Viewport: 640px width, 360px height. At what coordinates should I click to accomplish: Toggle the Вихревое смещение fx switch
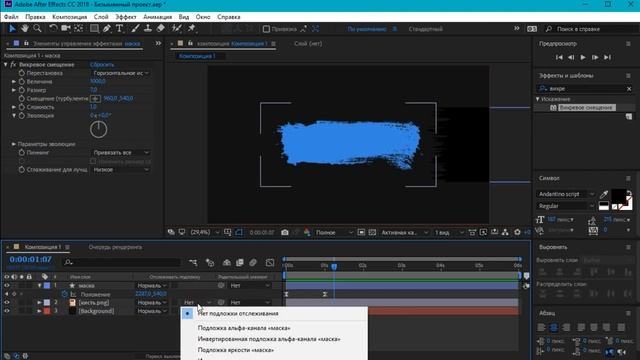click(13, 64)
